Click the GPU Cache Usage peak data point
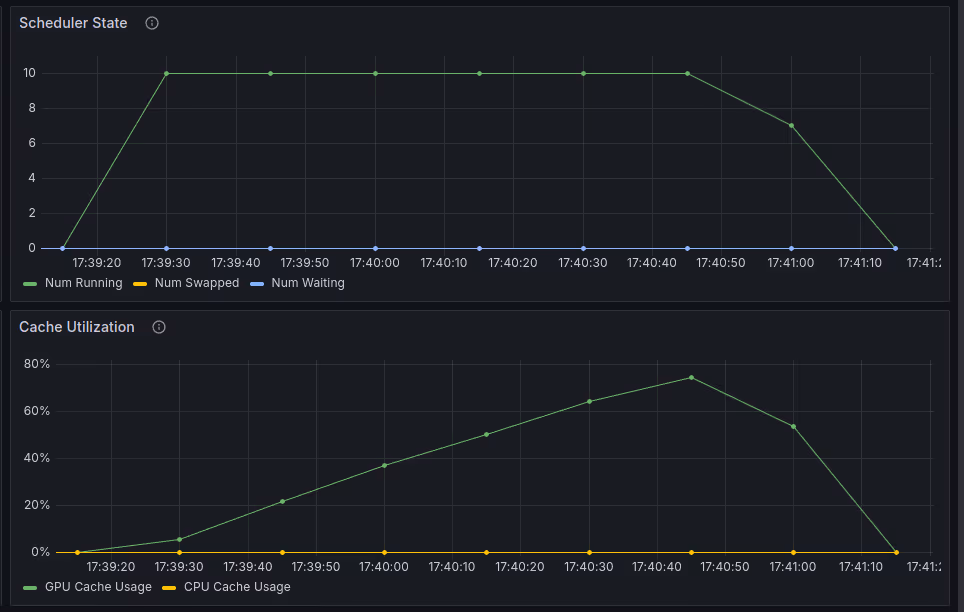 point(692,378)
